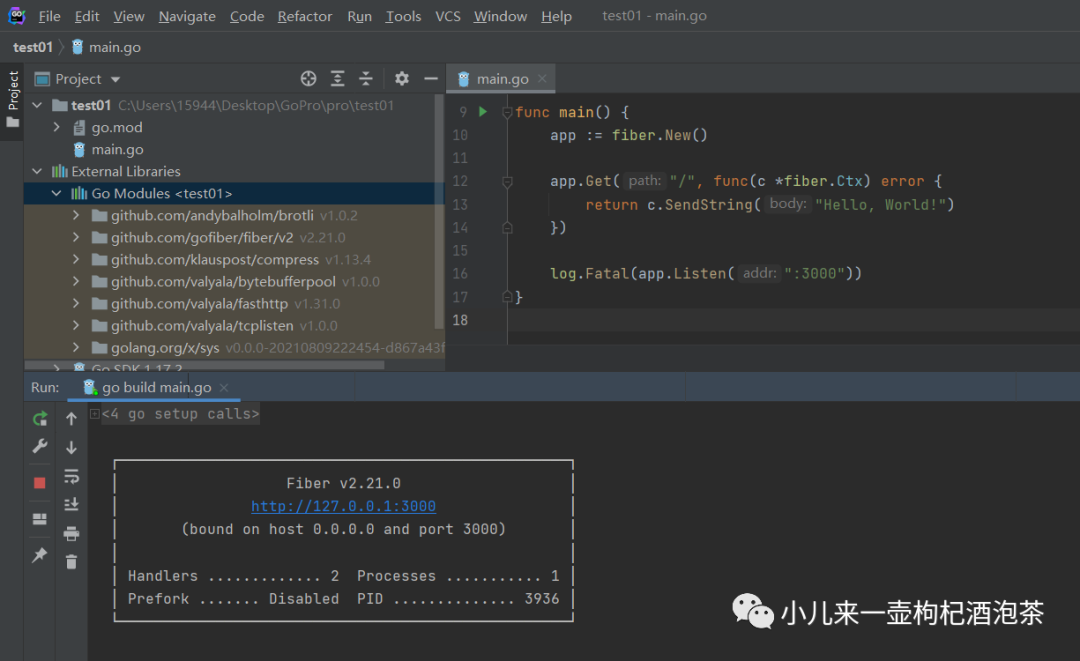This screenshot has width=1080, height=661.
Task: Toggle soft-wrap in Run console
Action: [x=71, y=476]
